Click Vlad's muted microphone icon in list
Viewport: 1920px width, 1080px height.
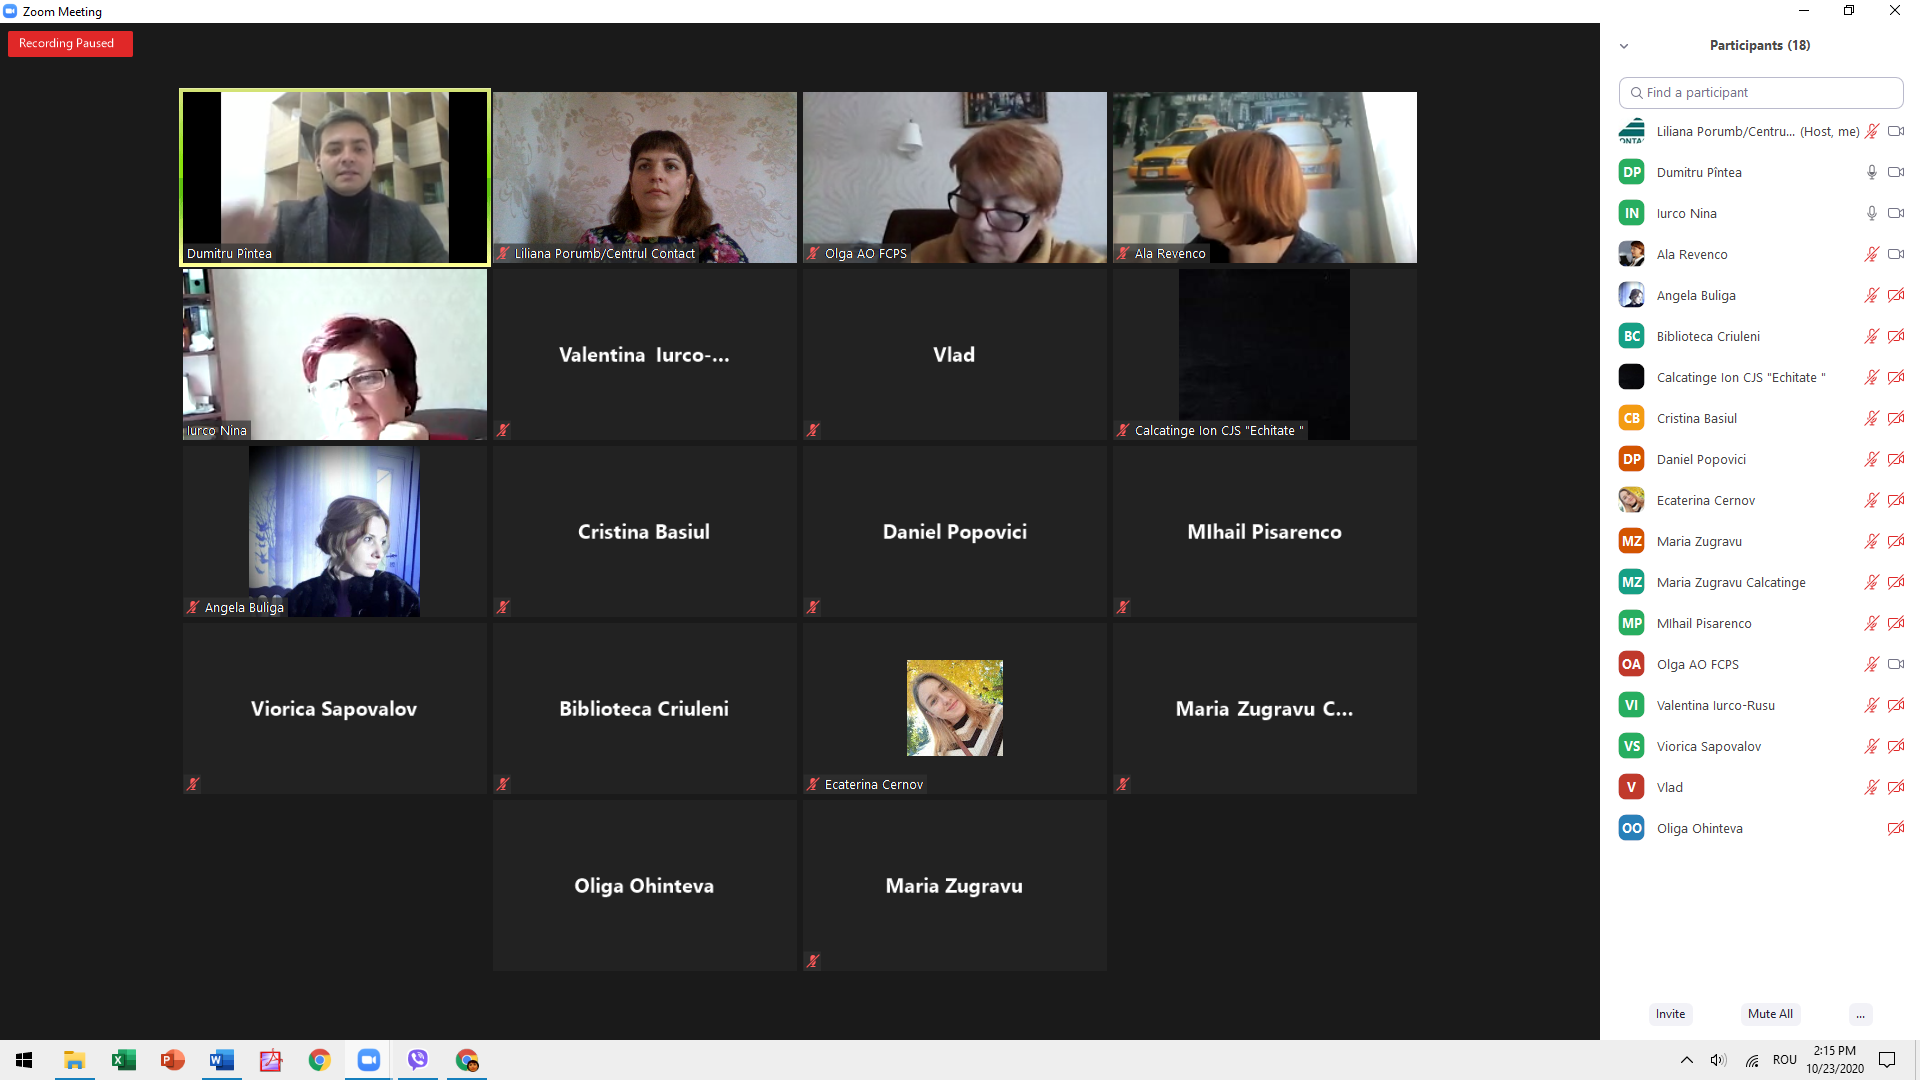tap(1871, 787)
